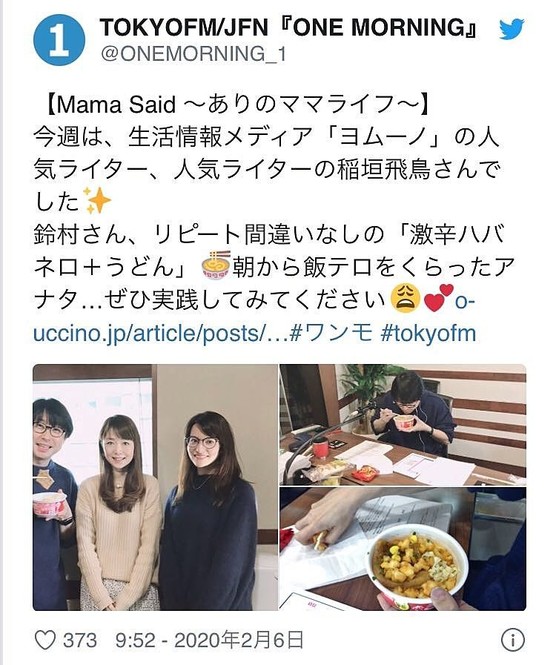Viewport: 556px width, 665px height.
Task: Click the Mama Said title text
Action: click(237, 104)
